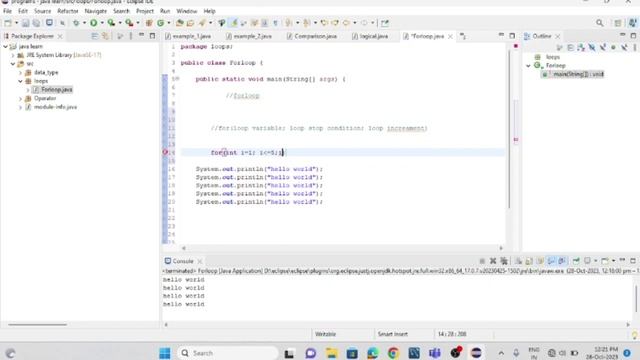Viewport: 640px width, 360px height.
Task: Close the Forloop.java editor tab
Action: point(450,36)
